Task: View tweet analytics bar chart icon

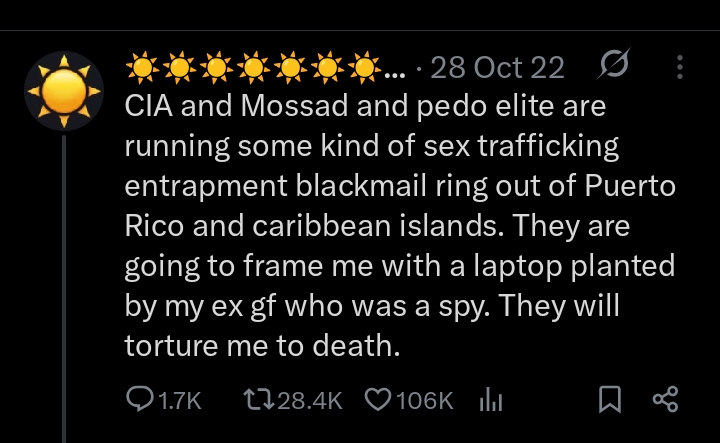Action: pyautogui.click(x=490, y=400)
